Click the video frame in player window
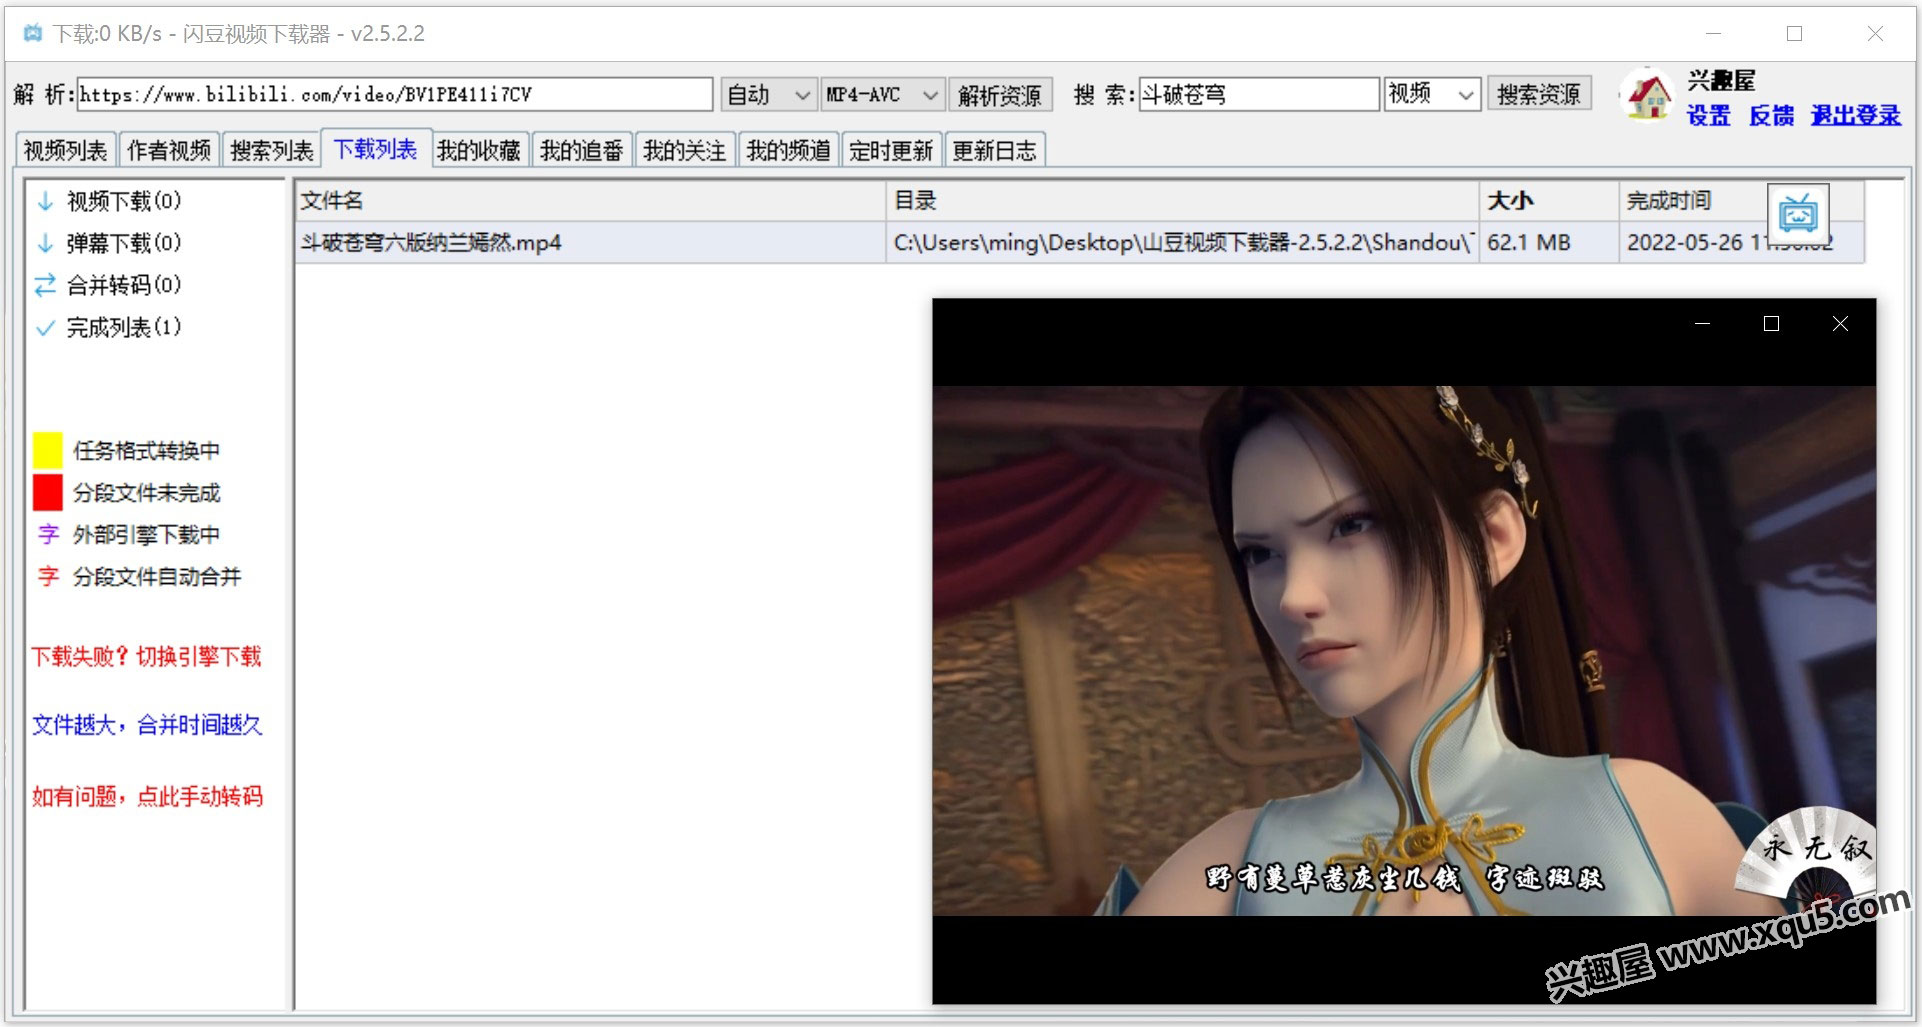Screen dimensions: 1922x1027 (1404, 650)
